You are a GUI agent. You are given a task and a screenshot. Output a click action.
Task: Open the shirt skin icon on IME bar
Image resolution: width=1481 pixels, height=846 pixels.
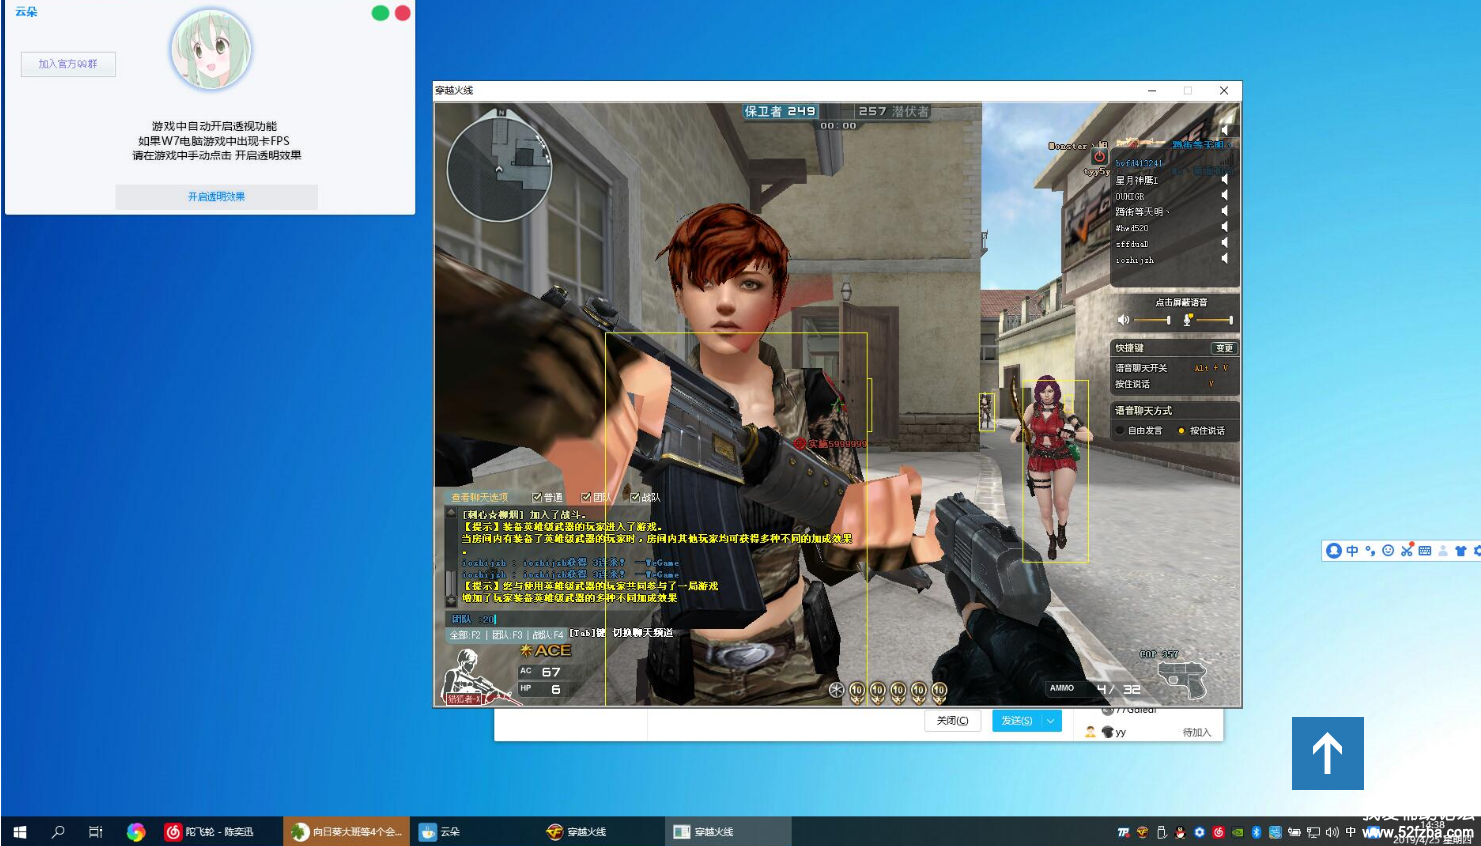[x=1460, y=551]
